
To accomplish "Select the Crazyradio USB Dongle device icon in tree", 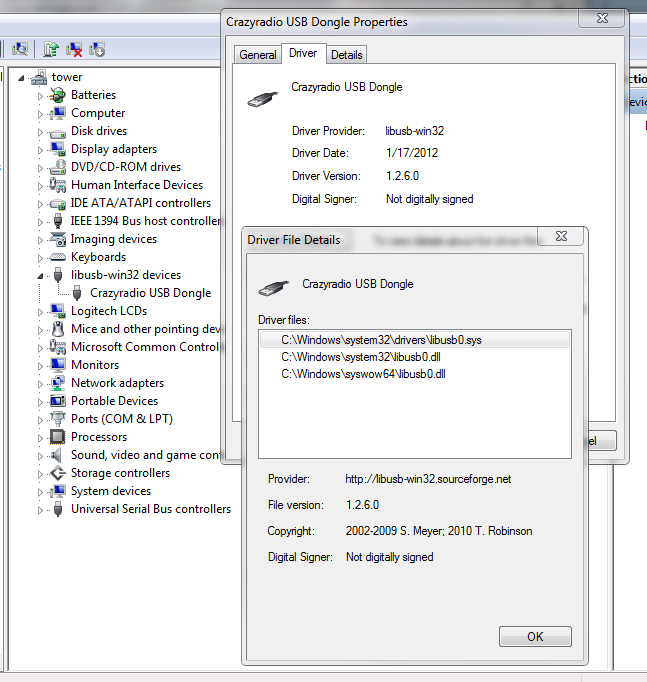I will coord(77,293).
